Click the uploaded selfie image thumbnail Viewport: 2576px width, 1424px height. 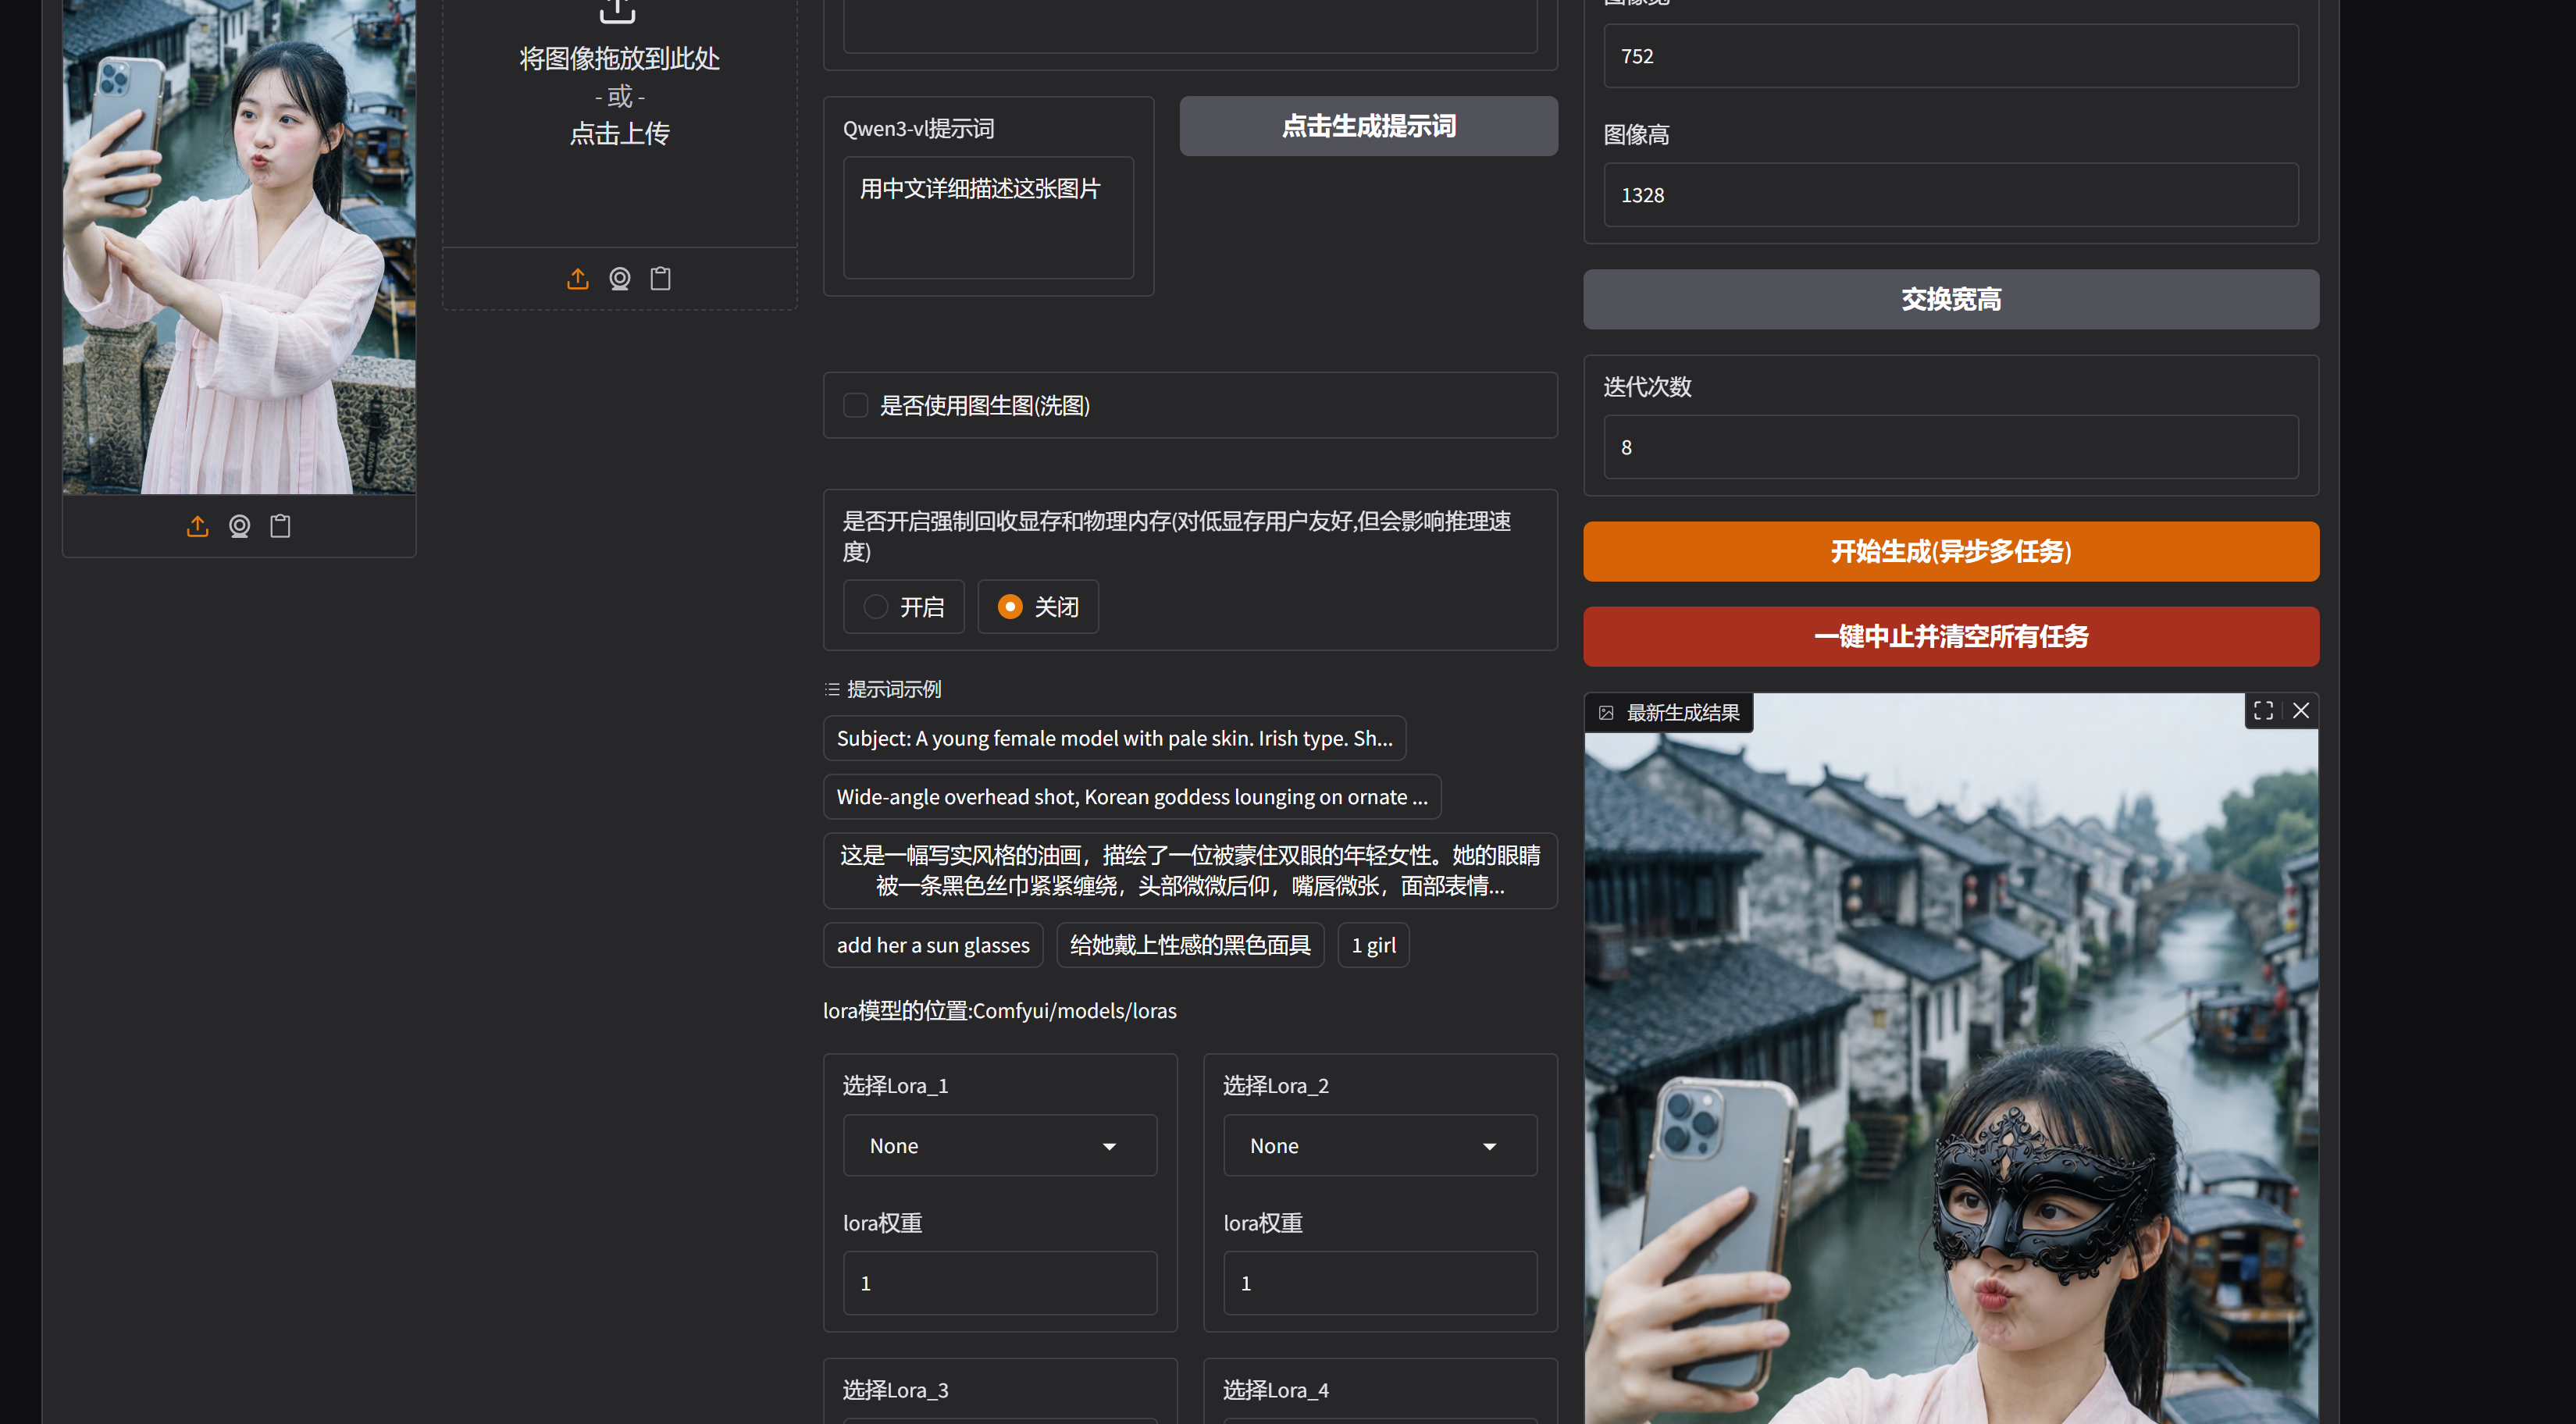point(239,246)
